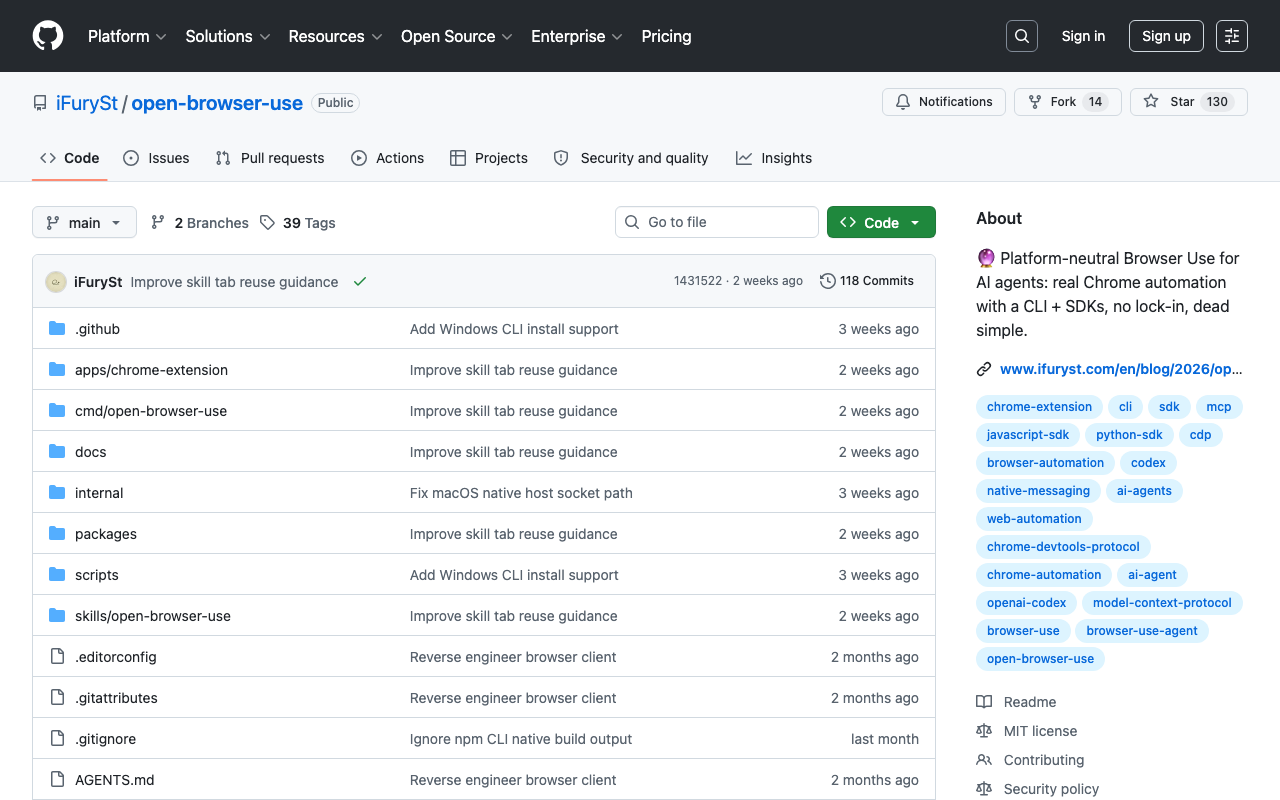Click the Security policy scale icon
The height and width of the screenshot is (800, 1280).
(984, 789)
